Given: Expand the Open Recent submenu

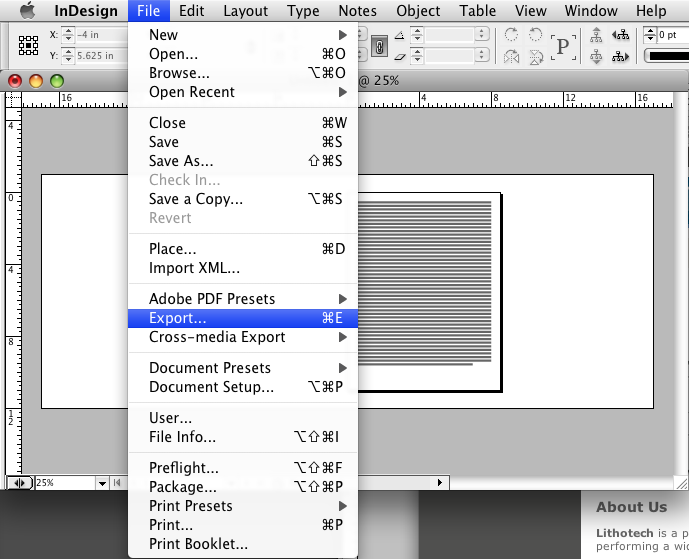Looking at the screenshot, I should tap(243, 92).
